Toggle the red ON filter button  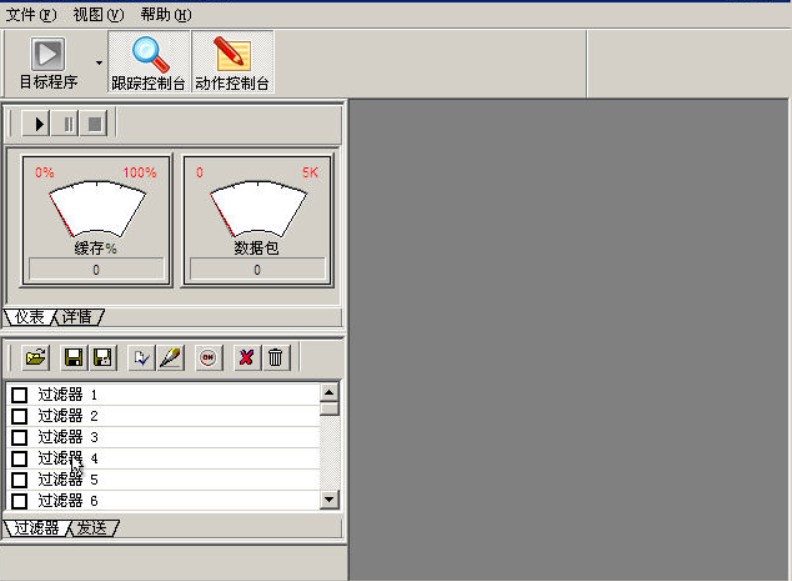click(x=208, y=358)
